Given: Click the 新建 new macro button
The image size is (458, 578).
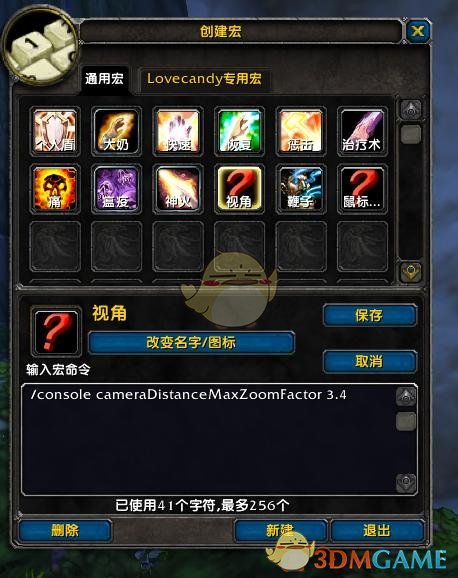Looking at the screenshot, I should tap(281, 530).
